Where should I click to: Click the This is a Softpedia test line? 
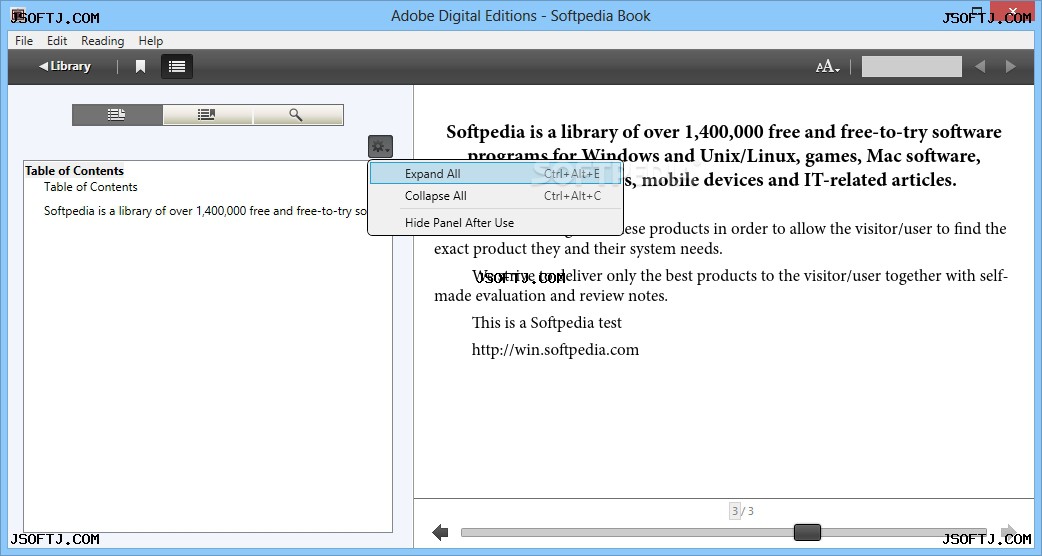[x=546, y=323]
